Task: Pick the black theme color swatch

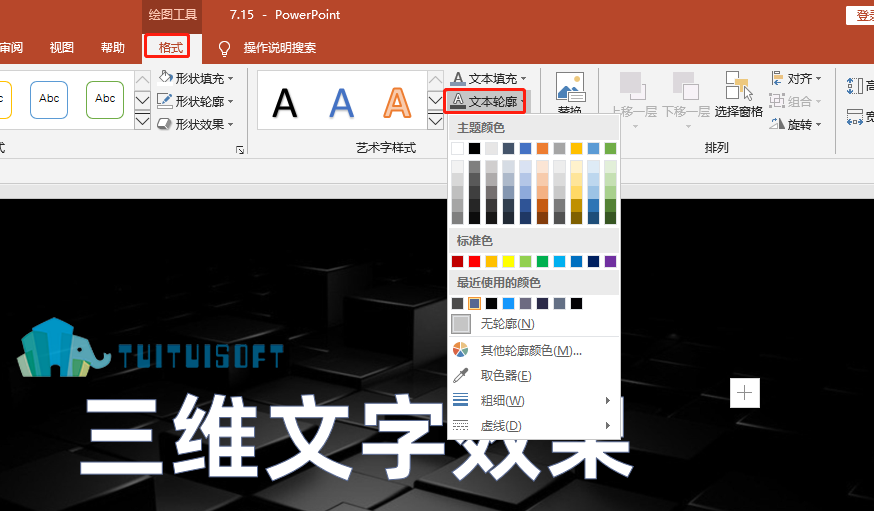Action: click(474, 148)
